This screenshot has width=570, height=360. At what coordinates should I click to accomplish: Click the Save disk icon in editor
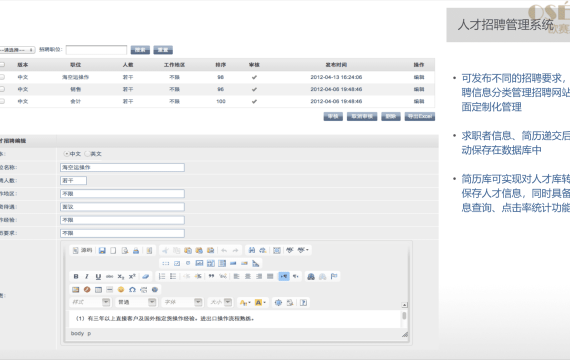point(102,251)
